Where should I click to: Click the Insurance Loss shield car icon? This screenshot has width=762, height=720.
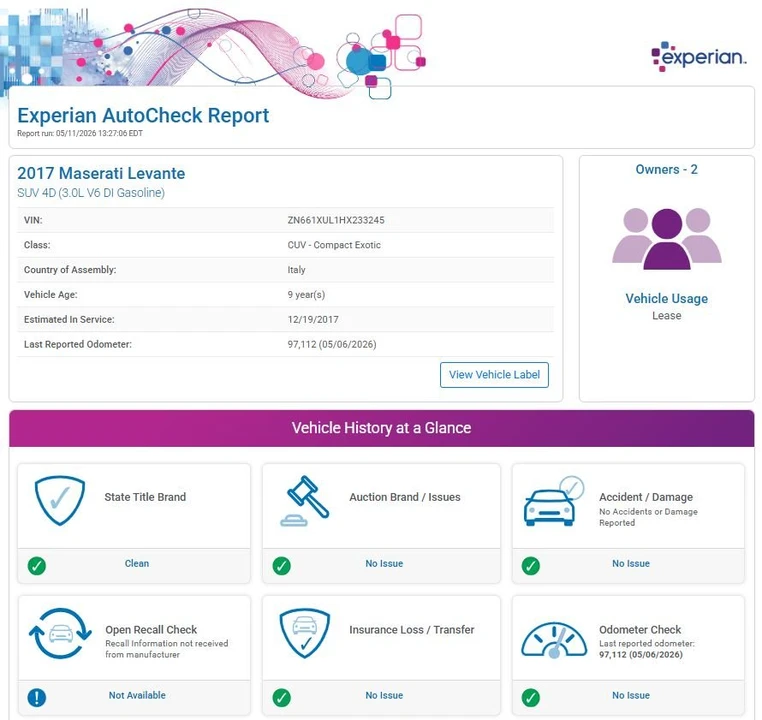pyautogui.click(x=305, y=633)
